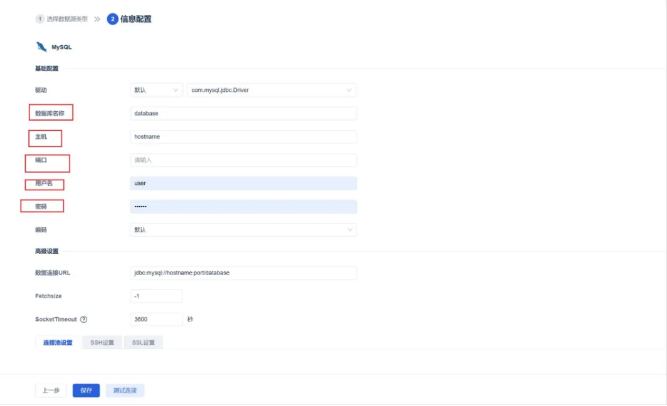Click the database name input field
667x406 pixels.
point(243,113)
